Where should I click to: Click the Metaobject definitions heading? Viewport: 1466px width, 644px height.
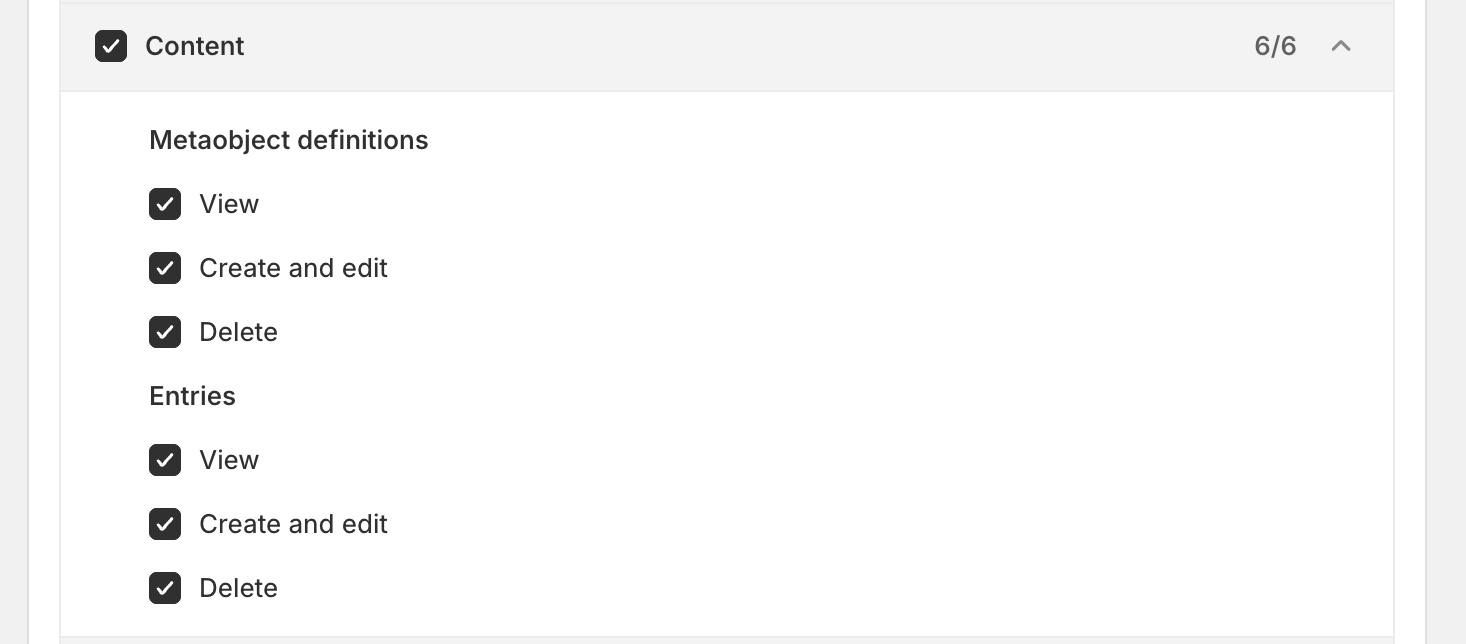click(289, 140)
